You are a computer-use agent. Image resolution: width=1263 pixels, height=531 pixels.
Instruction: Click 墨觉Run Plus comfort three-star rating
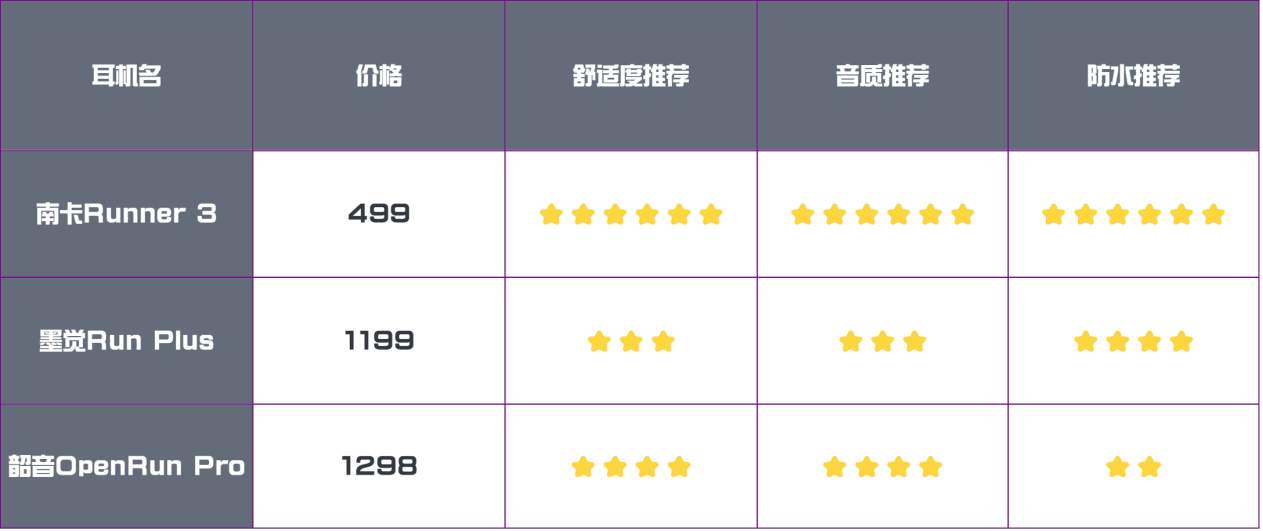(631, 342)
